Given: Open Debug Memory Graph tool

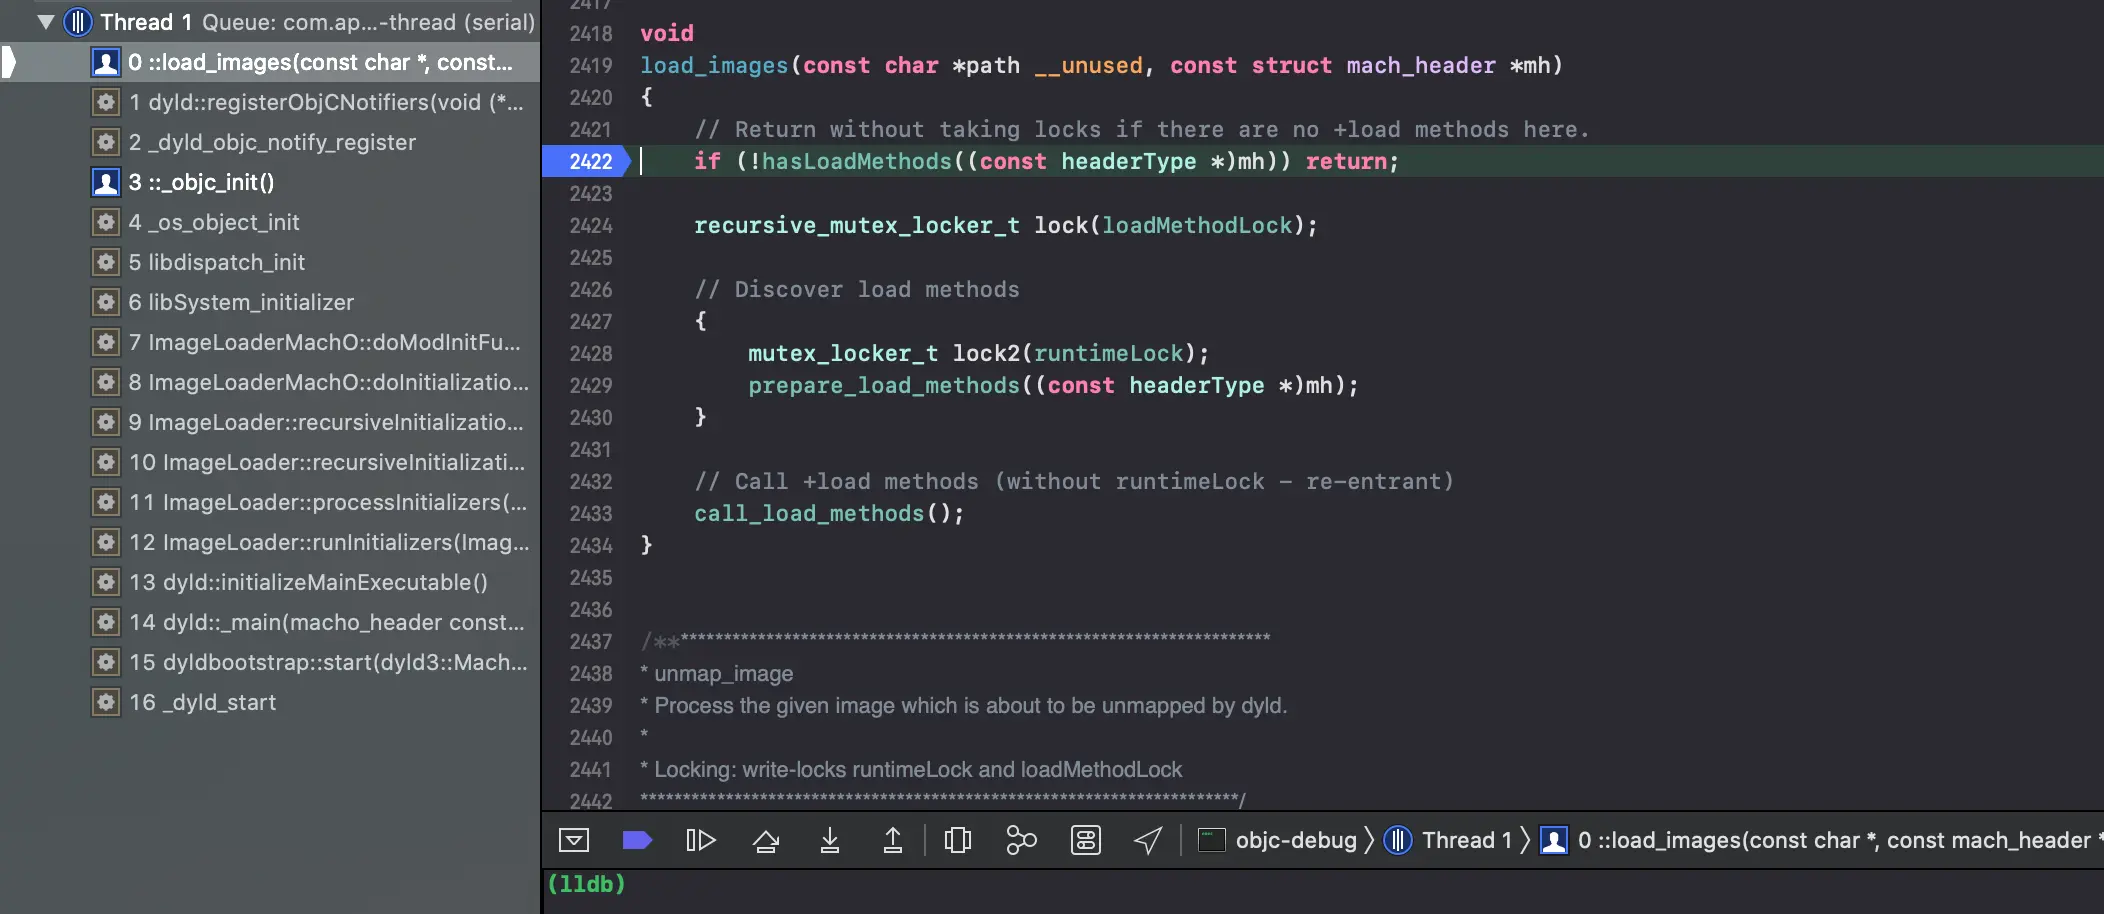Looking at the screenshot, I should tap(1021, 840).
